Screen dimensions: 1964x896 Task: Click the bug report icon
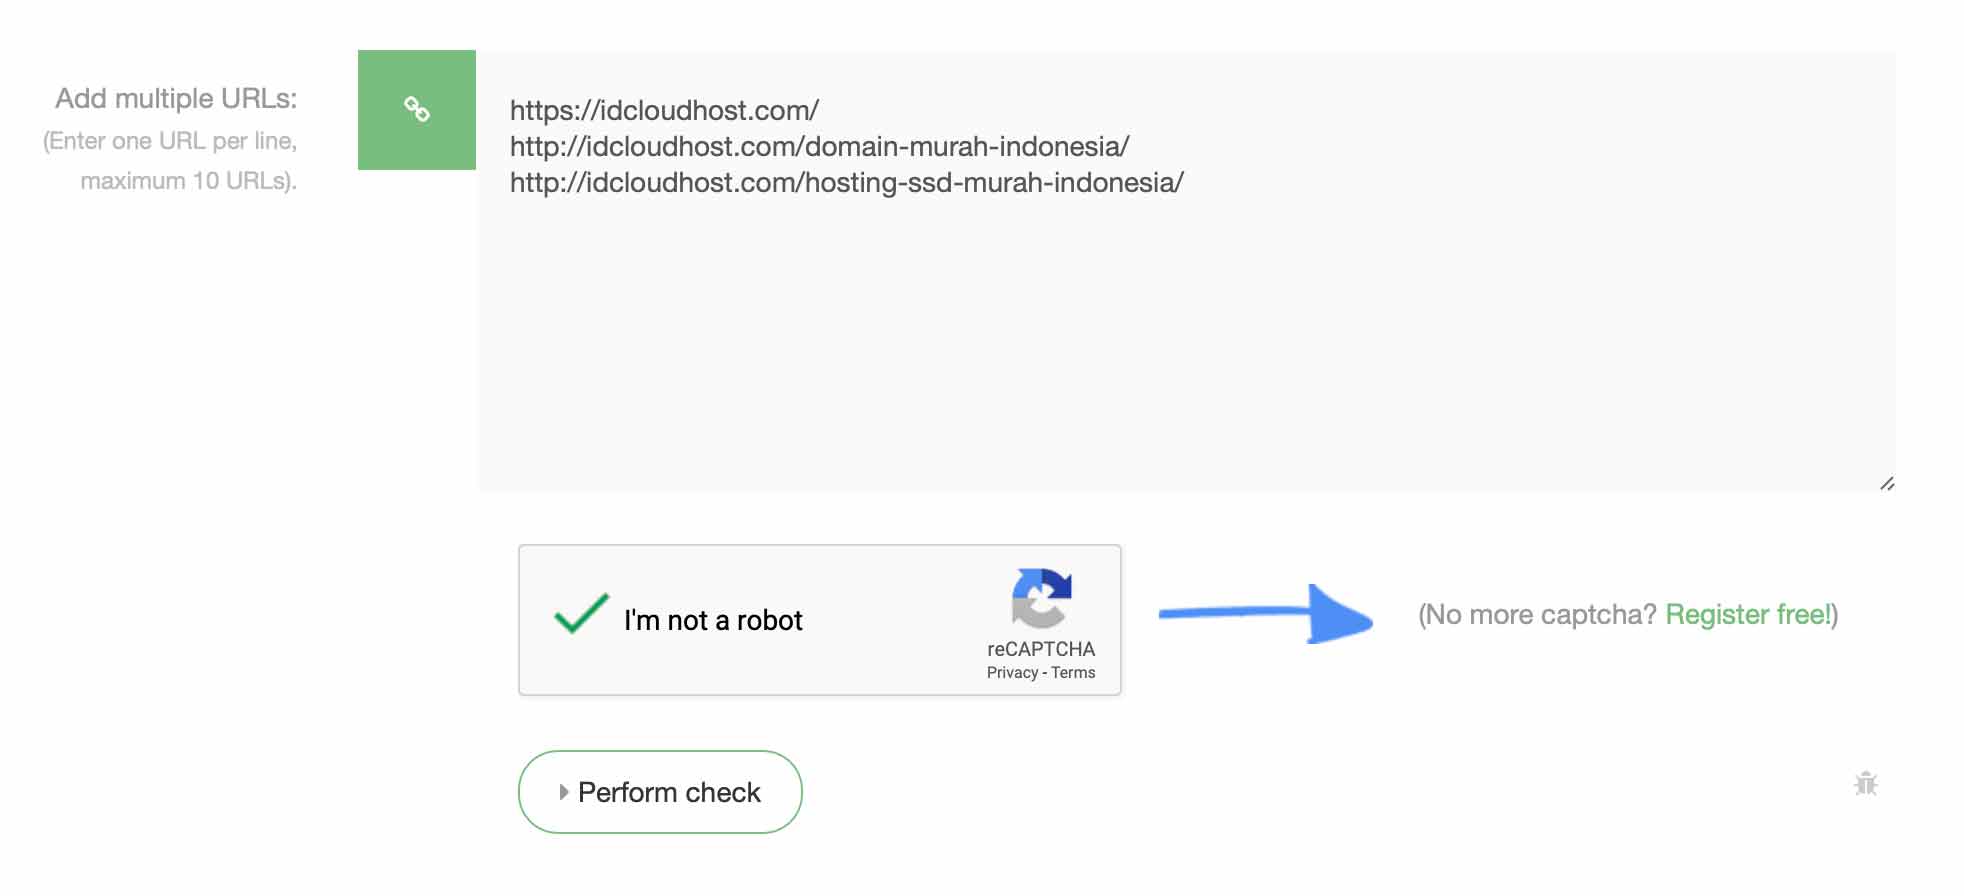(1865, 784)
